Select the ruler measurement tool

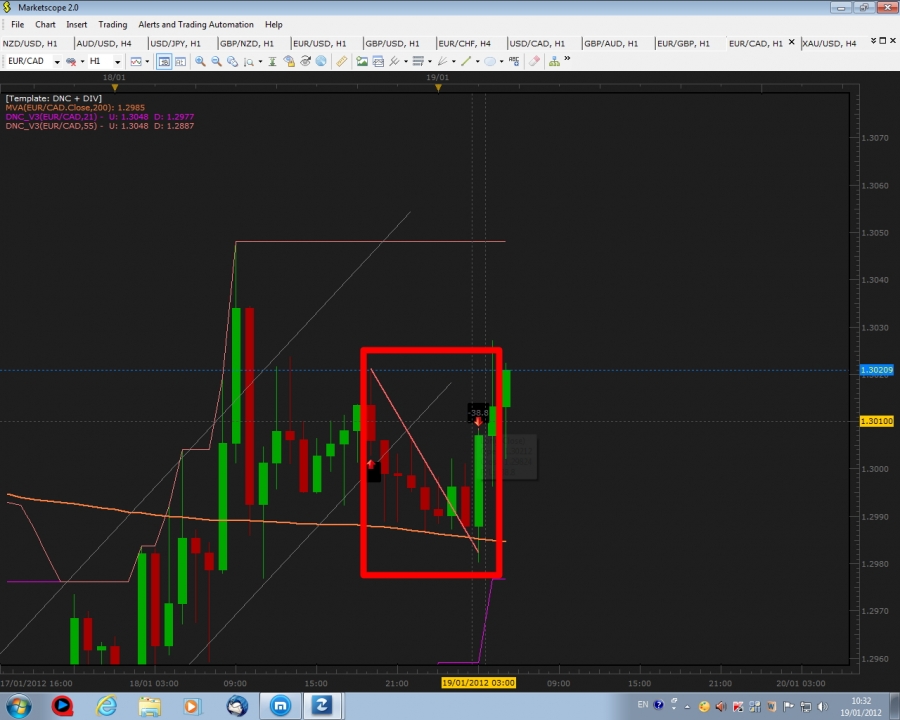click(x=341, y=61)
